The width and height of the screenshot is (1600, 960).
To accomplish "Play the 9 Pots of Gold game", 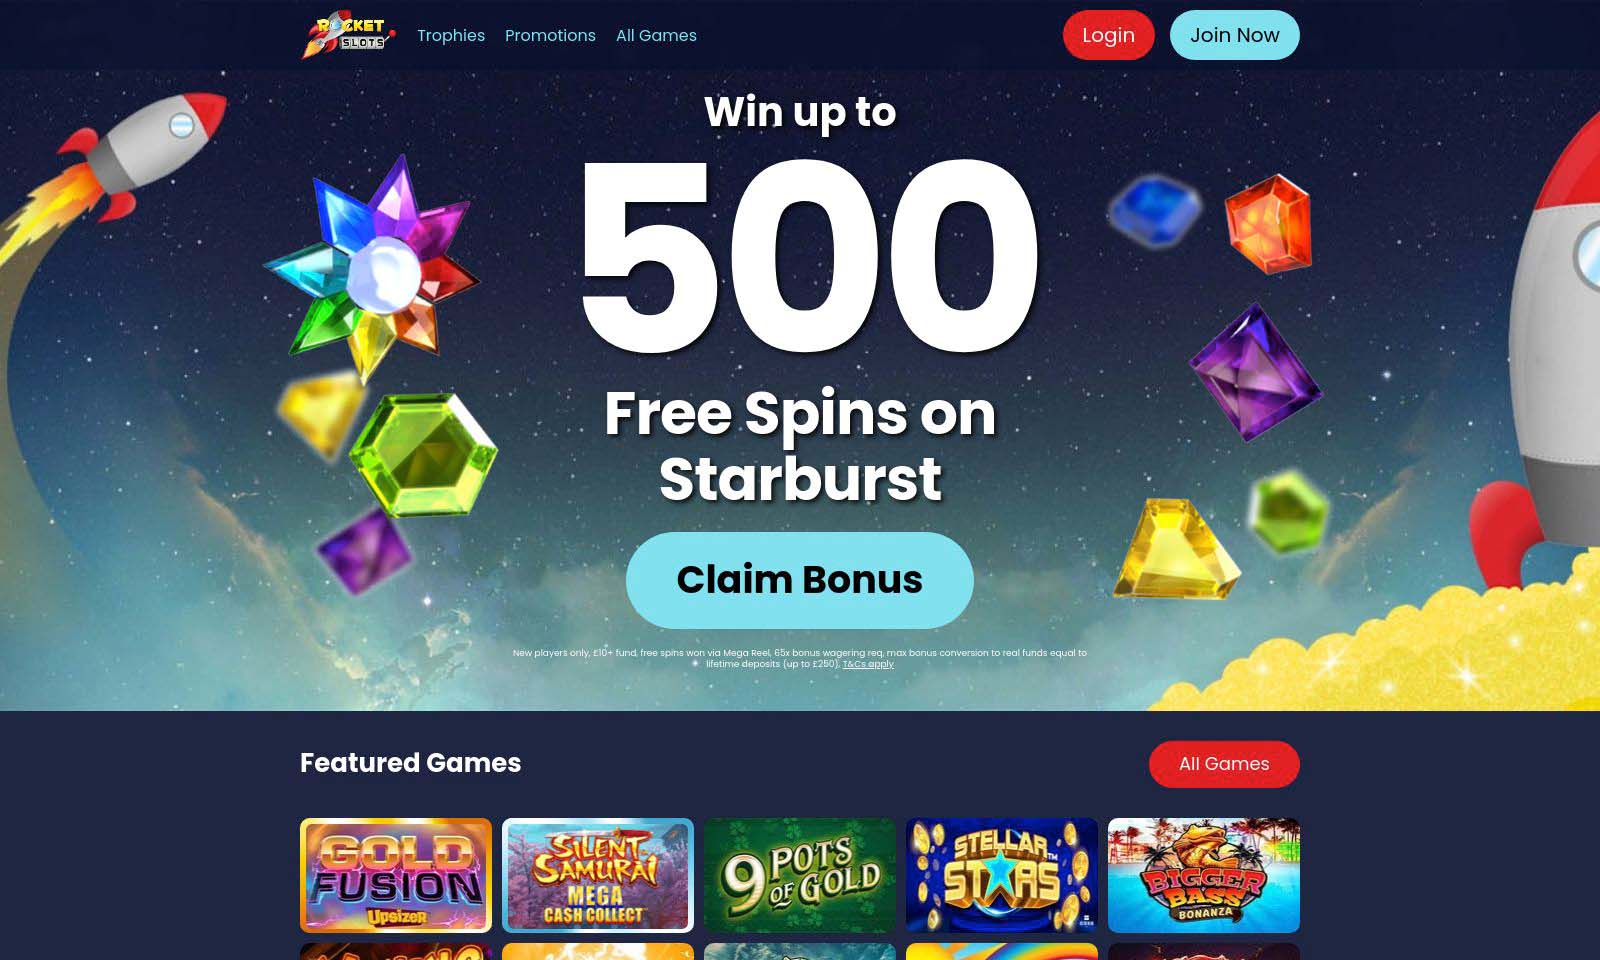I will (800, 875).
